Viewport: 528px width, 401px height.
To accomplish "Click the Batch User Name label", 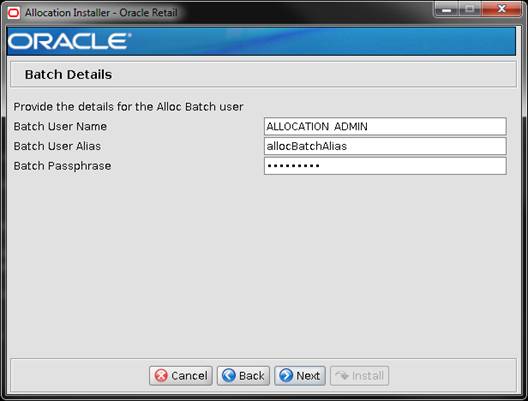I will [x=60, y=126].
